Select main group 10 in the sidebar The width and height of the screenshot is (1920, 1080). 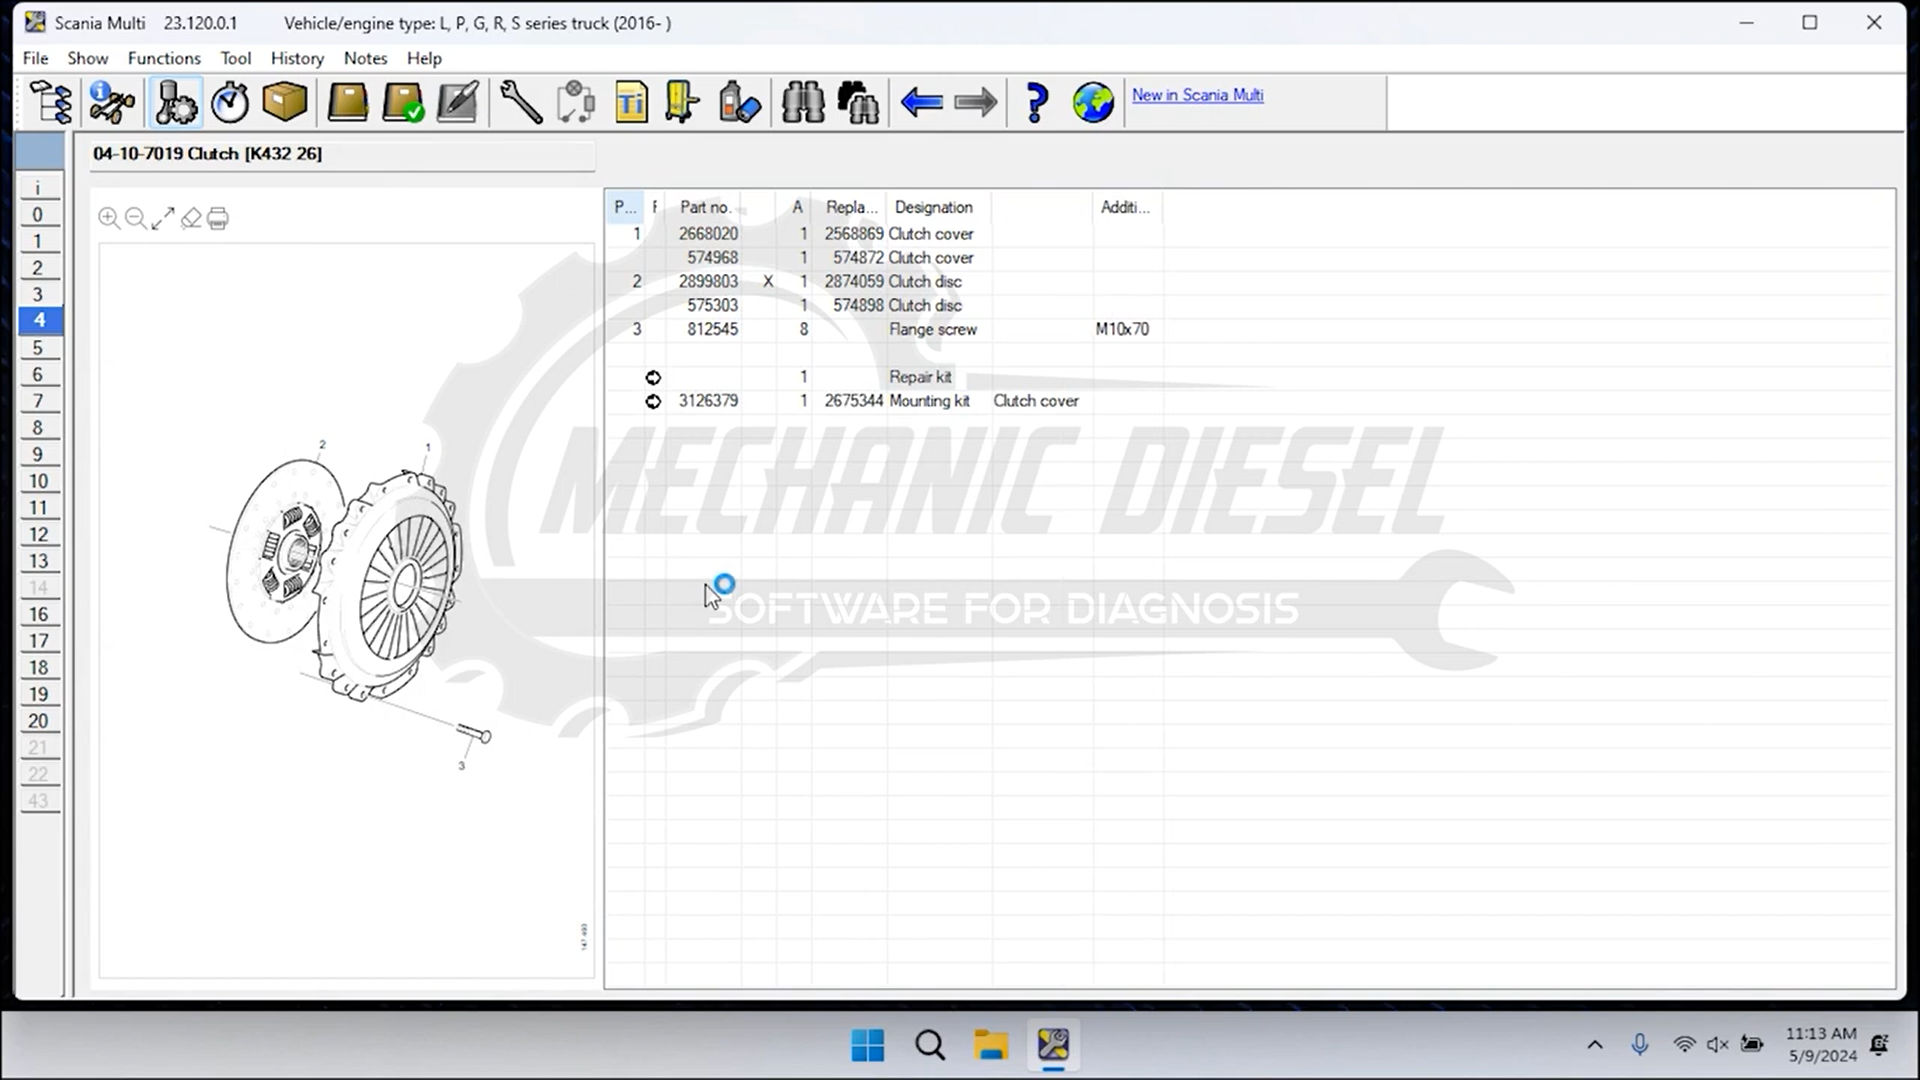[38, 481]
